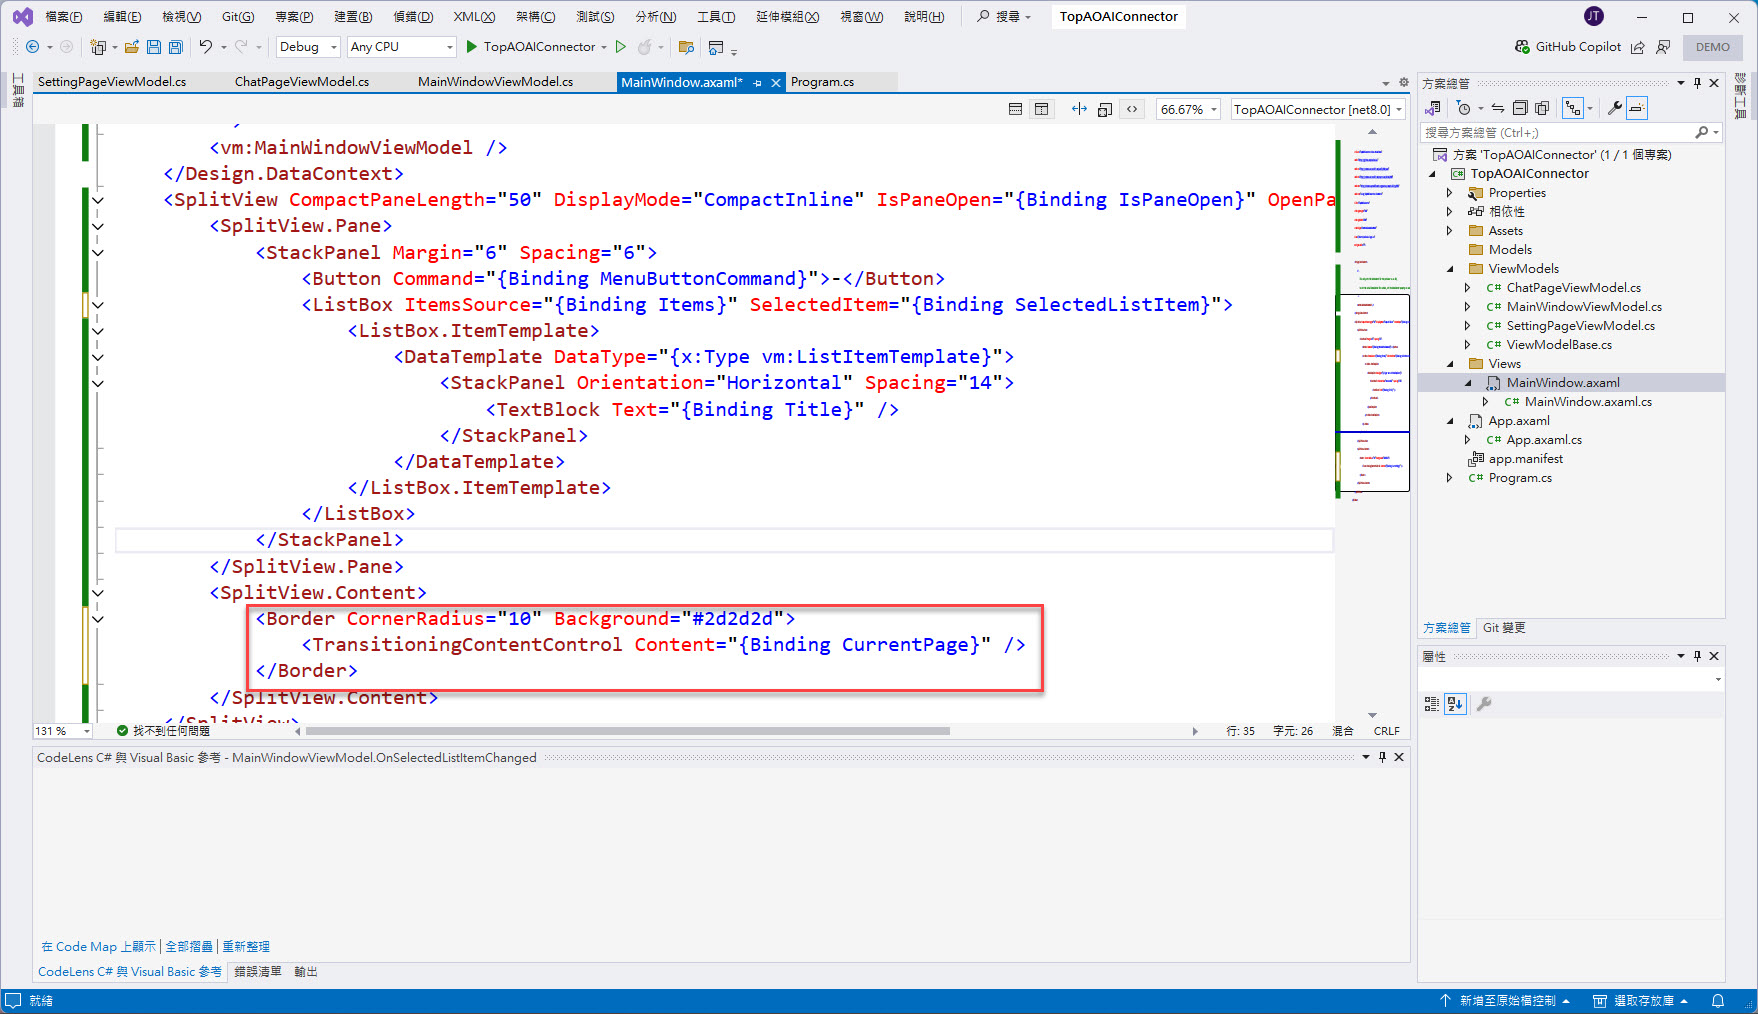Toggle categorized view in Properties panel
Image resolution: width=1758 pixels, height=1014 pixels.
1431,704
